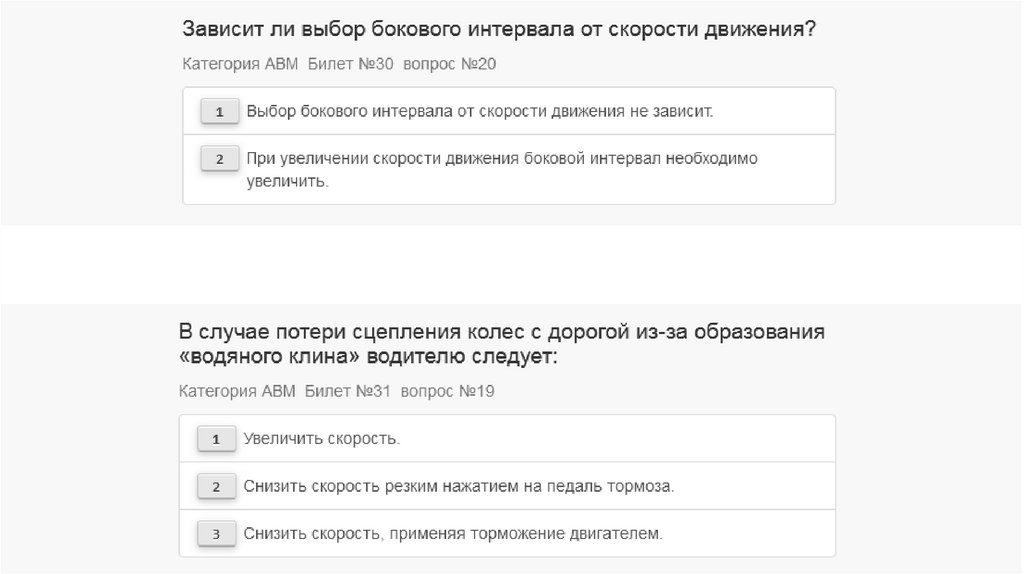1024x574 pixels.
Task: Click the heading 'В случае потери сцепления колес'
Action: click(502, 331)
